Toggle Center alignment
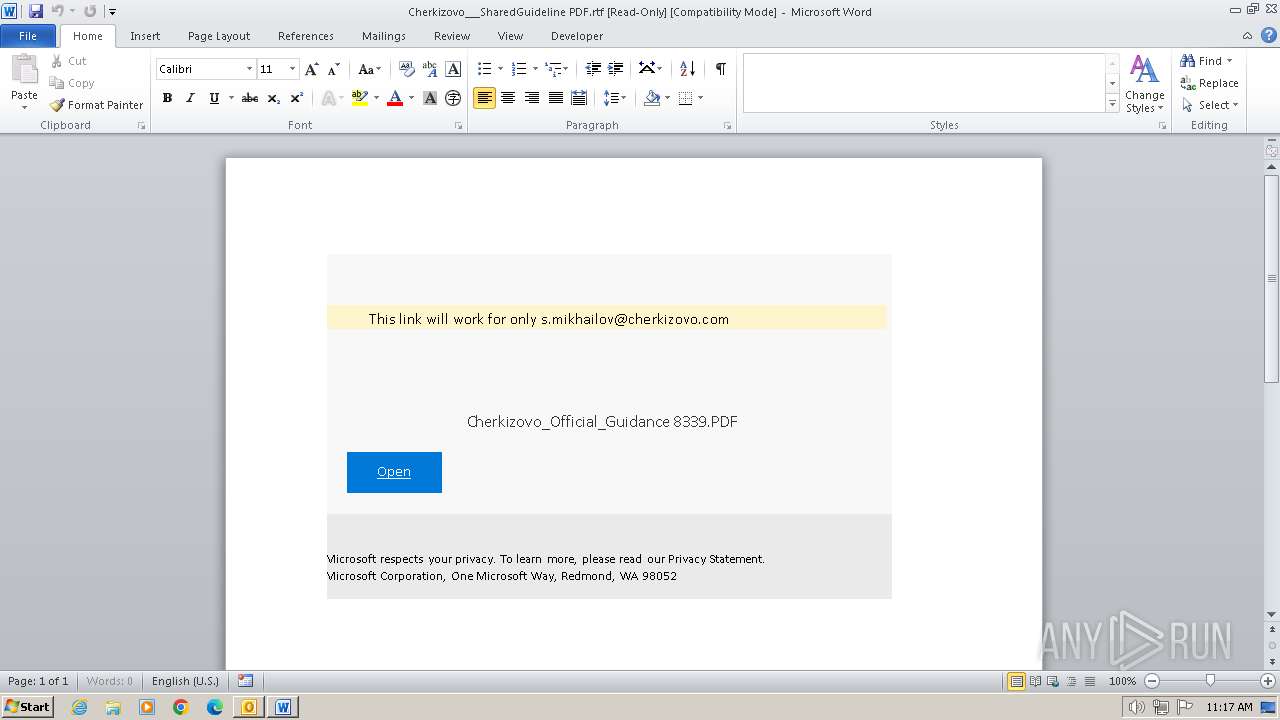The width and height of the screenshot is (1280, 720). point(508,98)
